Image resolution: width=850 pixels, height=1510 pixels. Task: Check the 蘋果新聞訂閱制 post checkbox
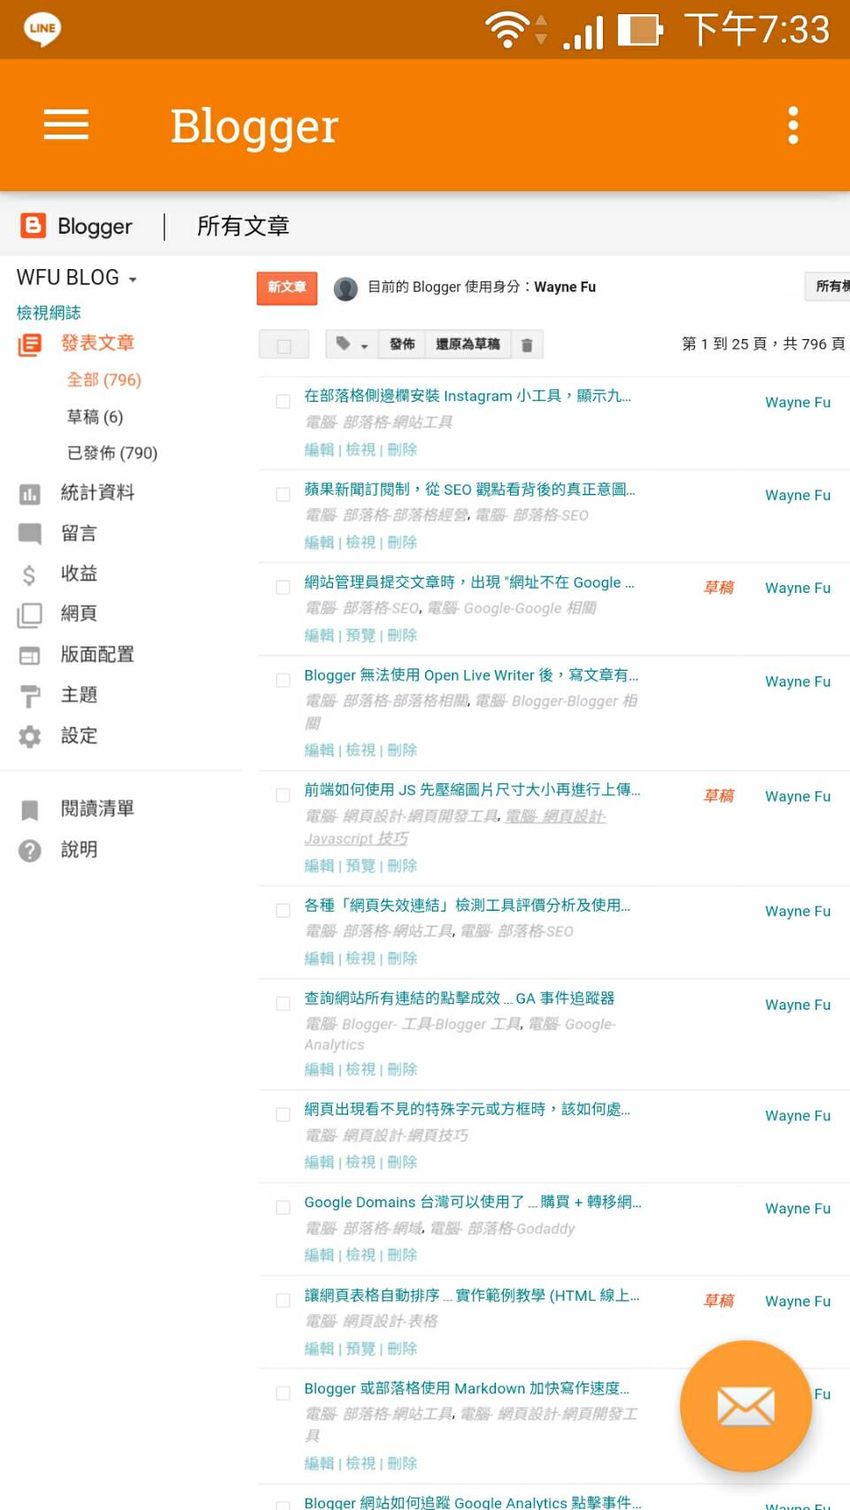[283, 495]
